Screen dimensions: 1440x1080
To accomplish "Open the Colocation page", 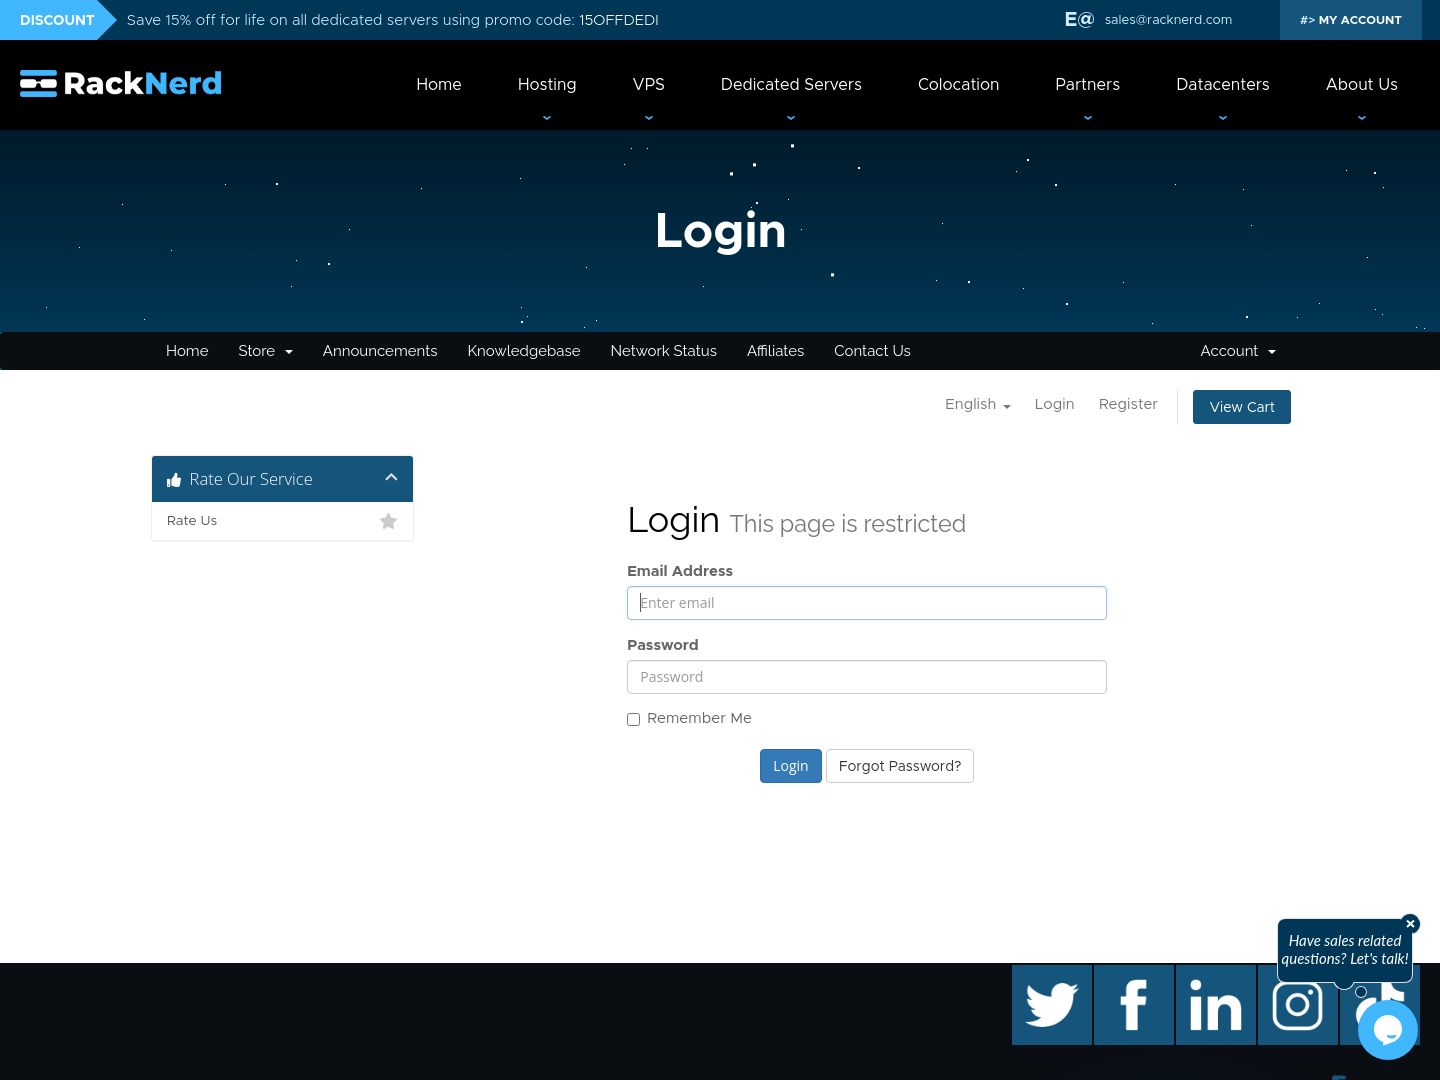I will click(x=958, y=84).
